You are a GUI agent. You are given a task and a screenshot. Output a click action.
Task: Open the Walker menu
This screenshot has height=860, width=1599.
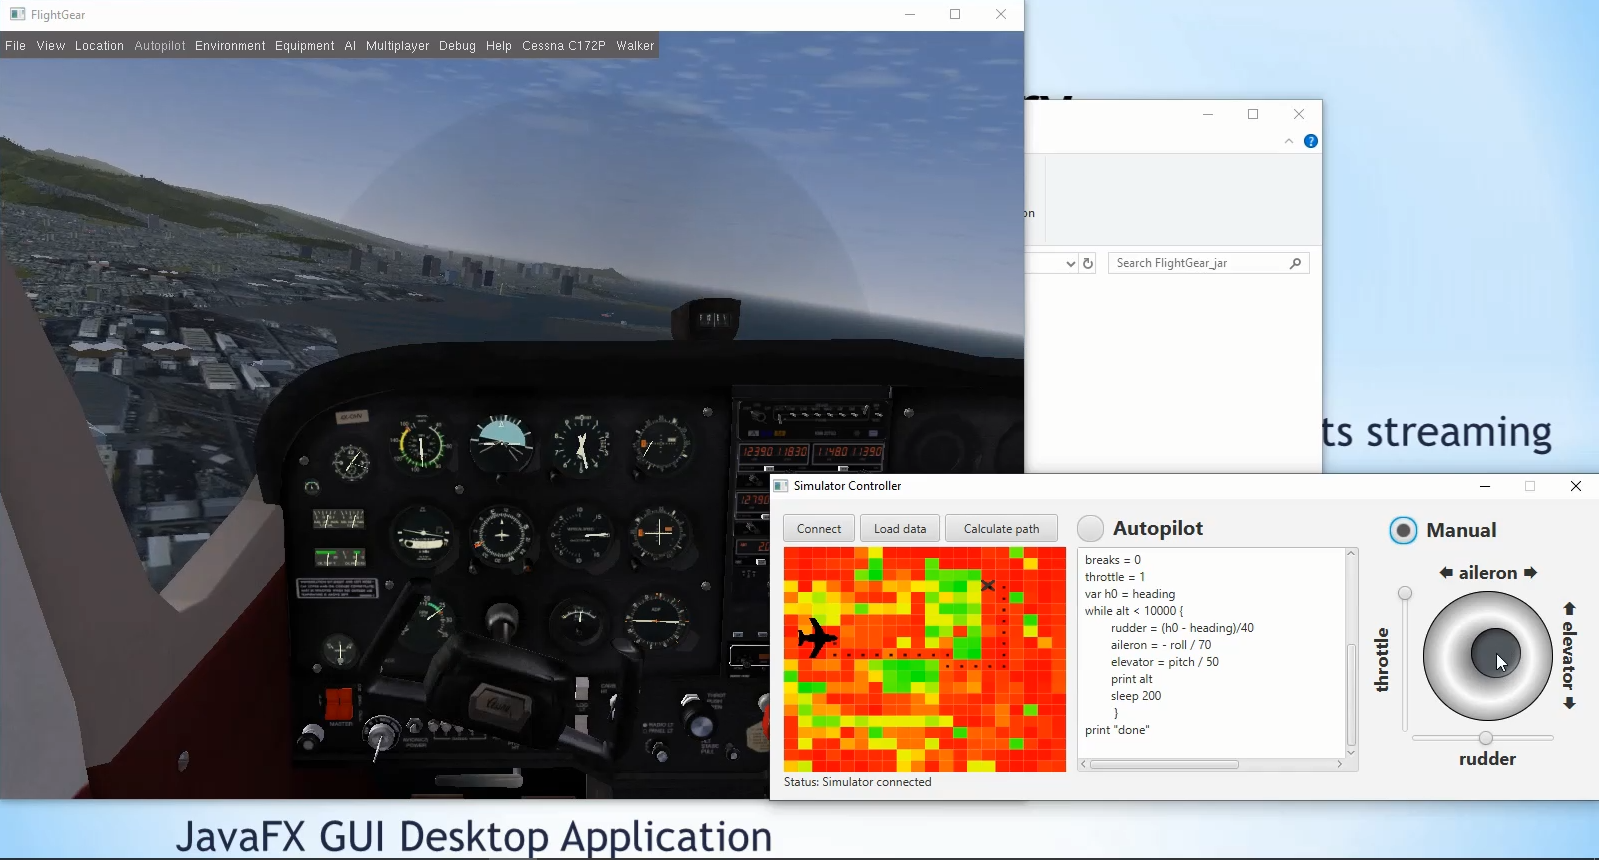pos(635,46)
